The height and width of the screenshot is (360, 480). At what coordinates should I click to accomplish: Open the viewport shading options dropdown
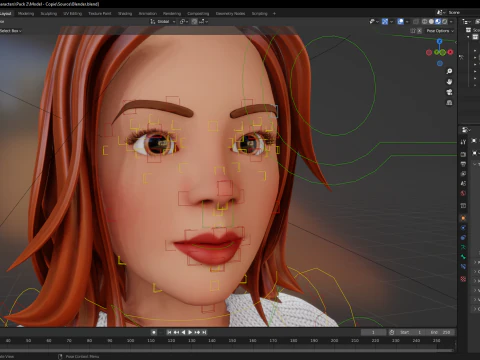coord(451,22)
